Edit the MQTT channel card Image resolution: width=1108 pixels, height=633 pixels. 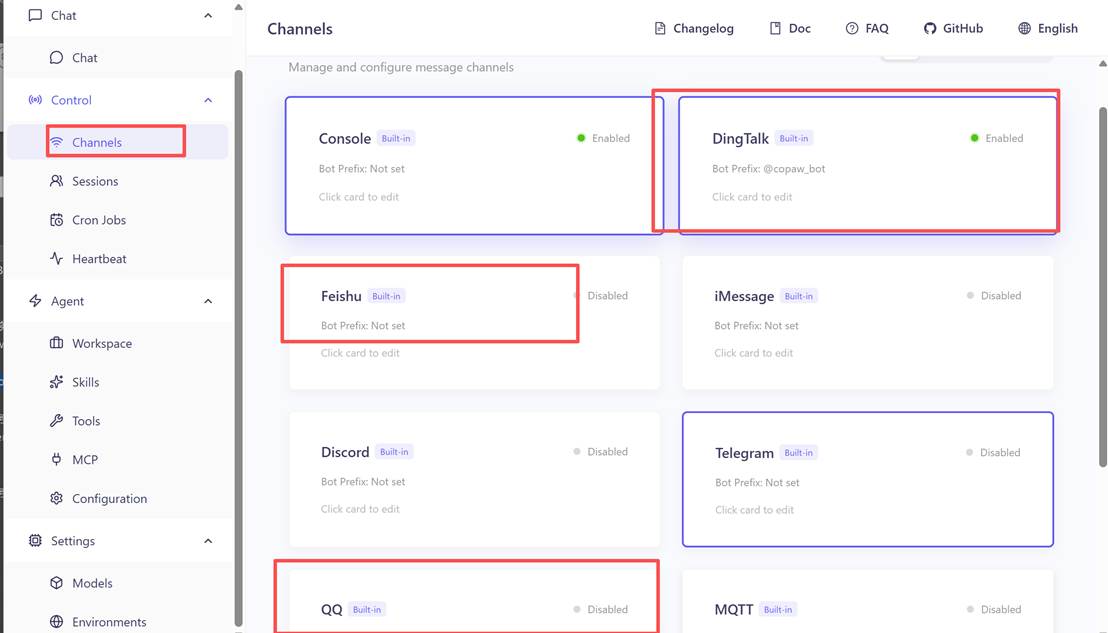click(868, 601)
